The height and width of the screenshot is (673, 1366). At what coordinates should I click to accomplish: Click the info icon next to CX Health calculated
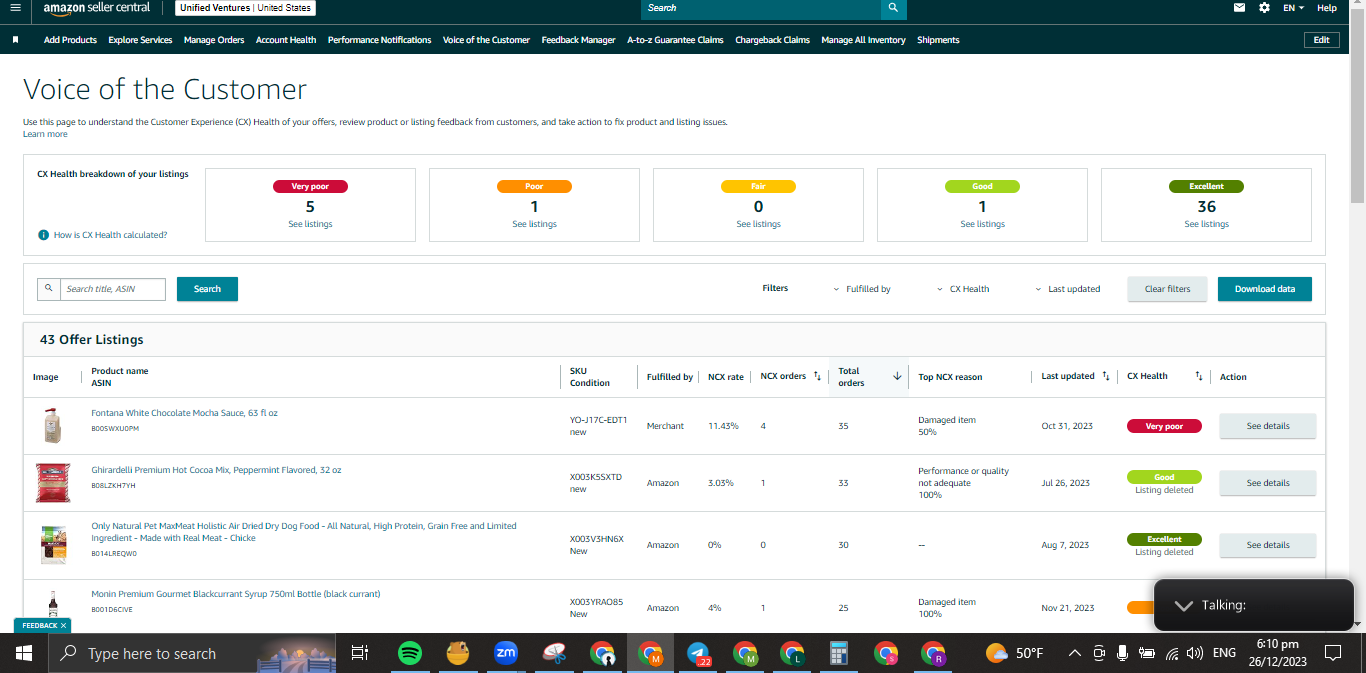point(43,235)
